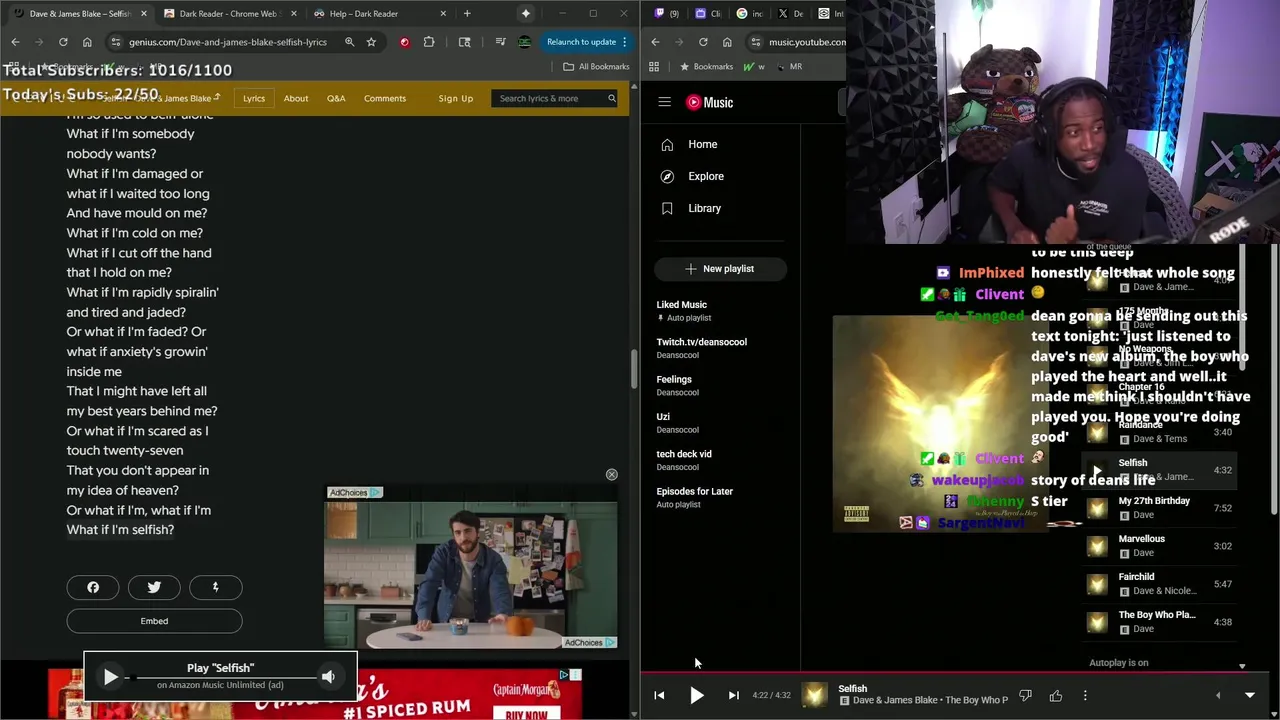Open the Feelings playlist
The image size is (1280, 720).
click(720, 385)
